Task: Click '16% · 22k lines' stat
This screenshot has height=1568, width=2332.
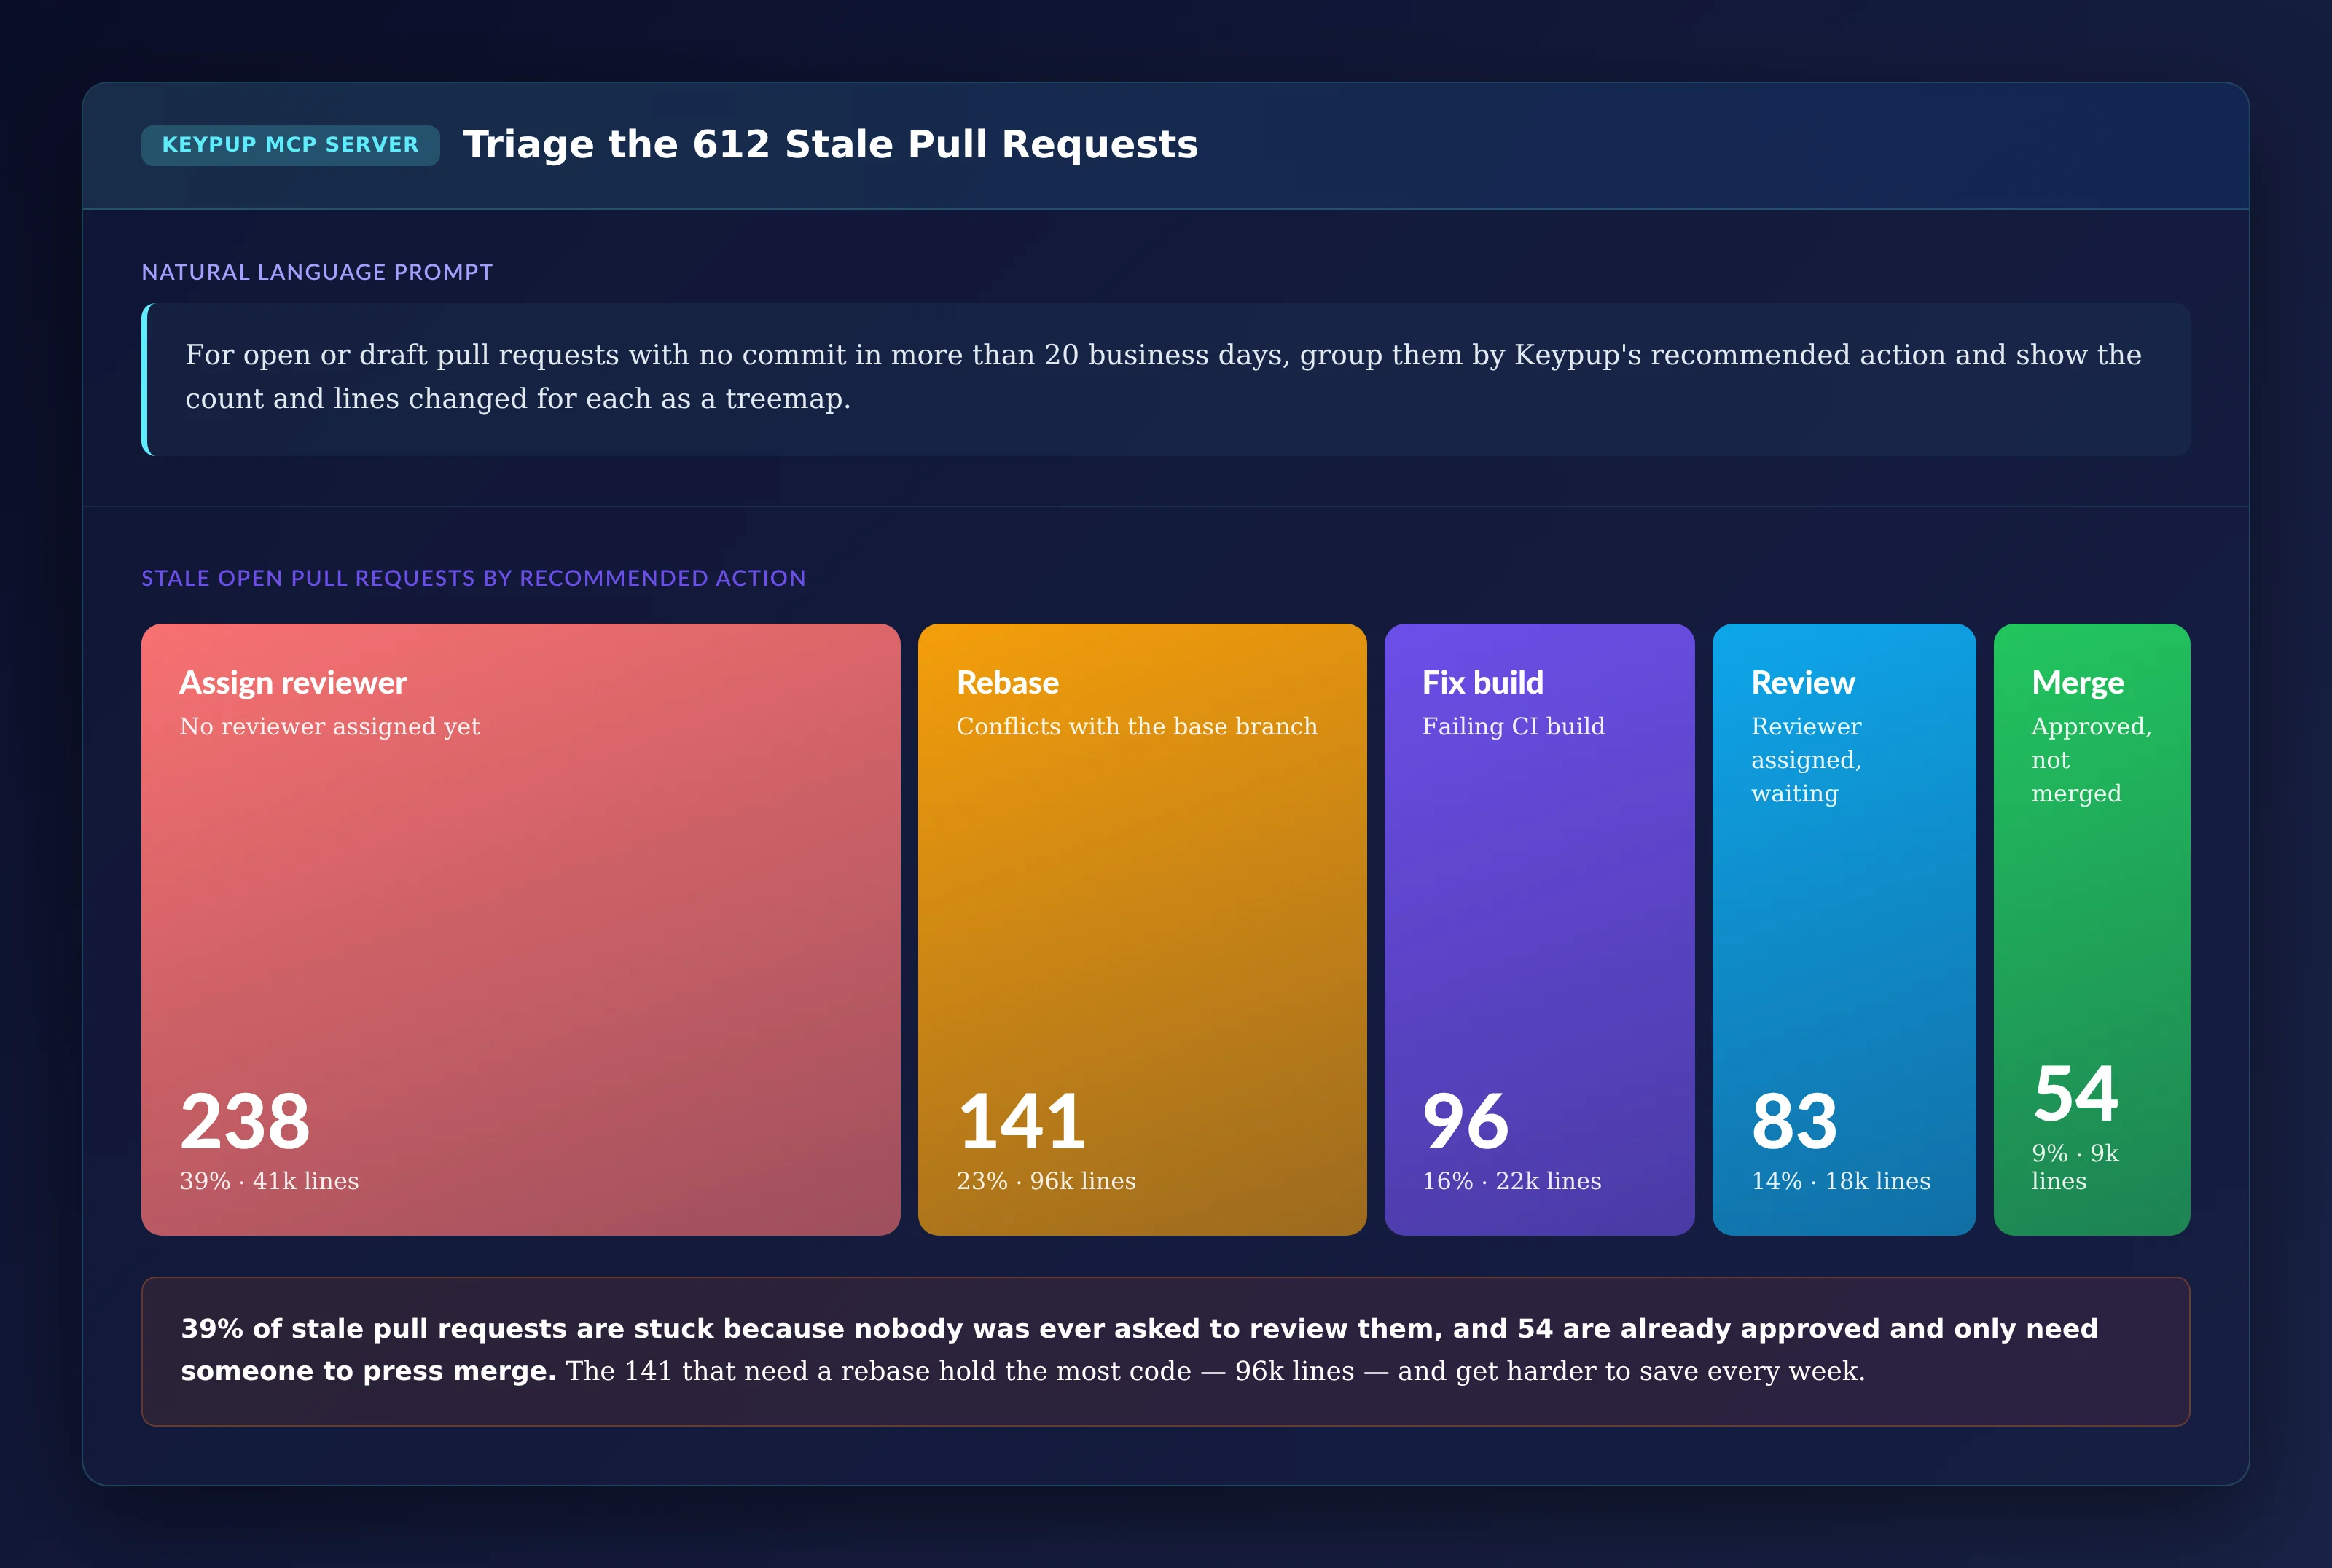Action: point(1511,1181)
